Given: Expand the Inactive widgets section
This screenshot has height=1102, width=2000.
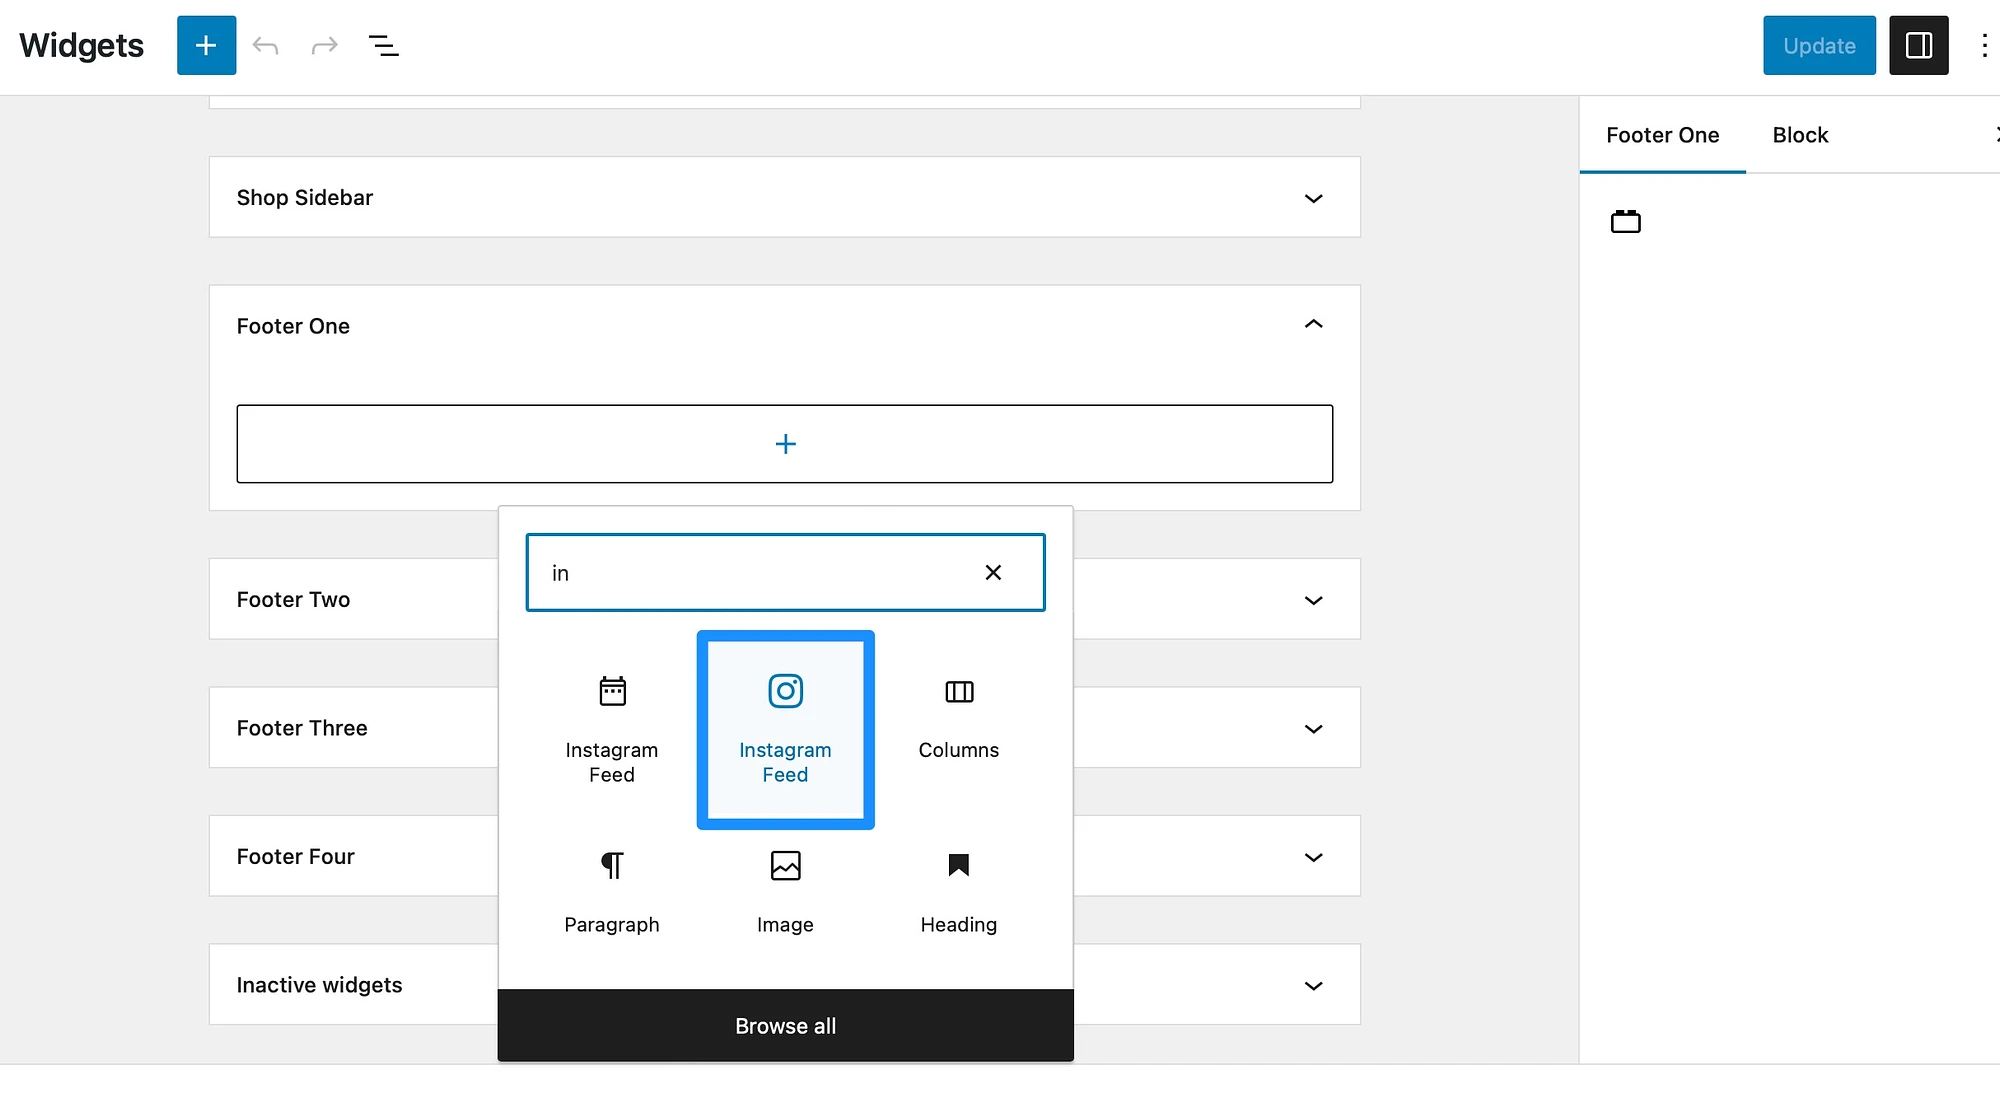Looking at the screenshot, I should tap(1311, 983).
